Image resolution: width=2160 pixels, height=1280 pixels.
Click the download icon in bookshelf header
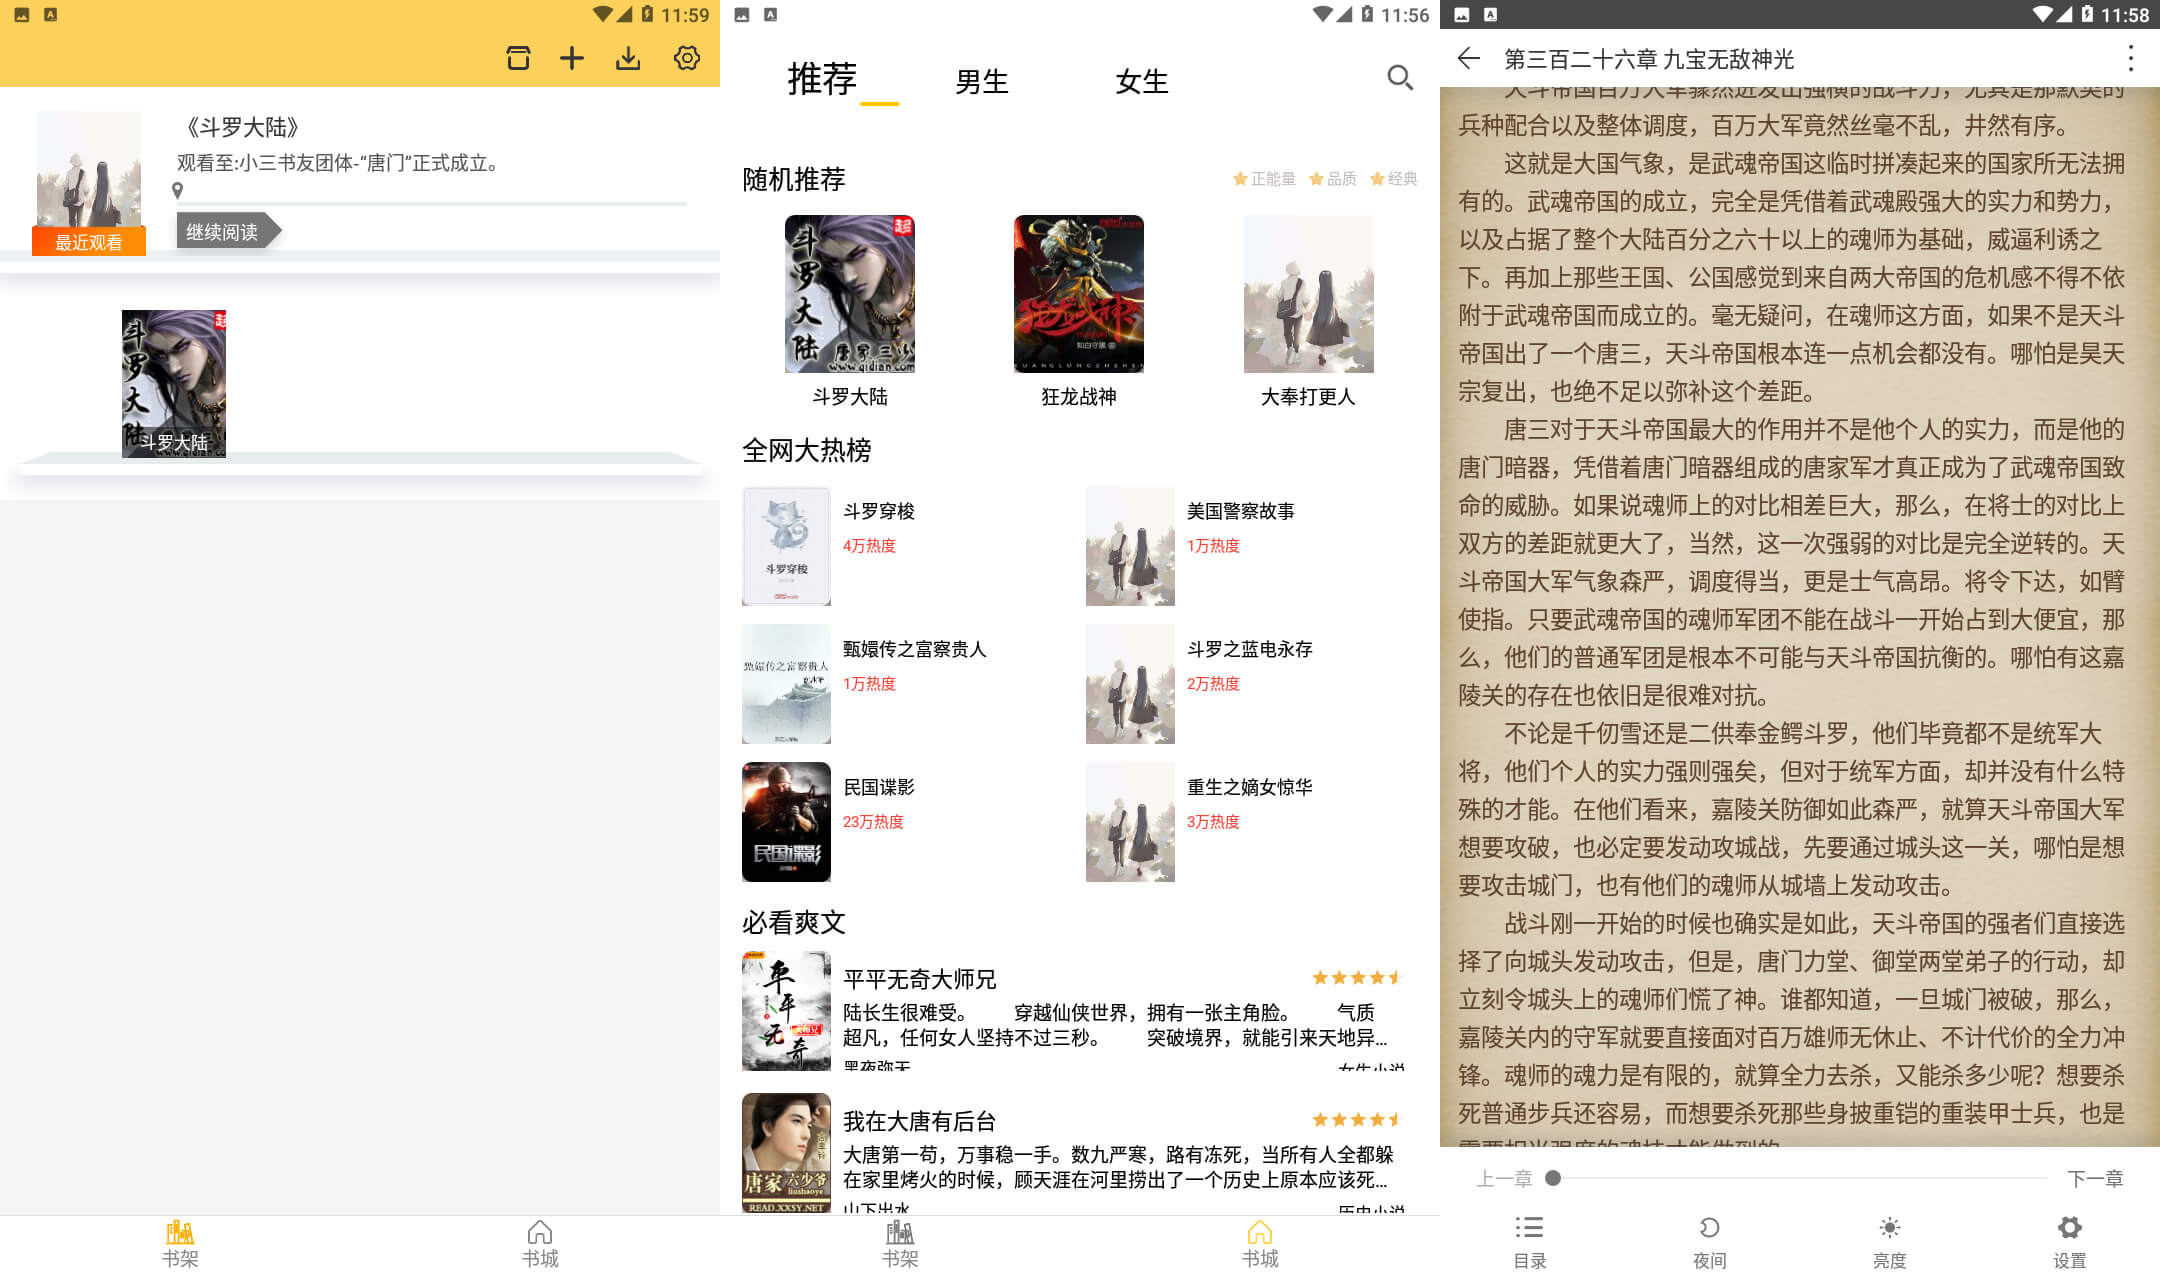click(628, 58)
